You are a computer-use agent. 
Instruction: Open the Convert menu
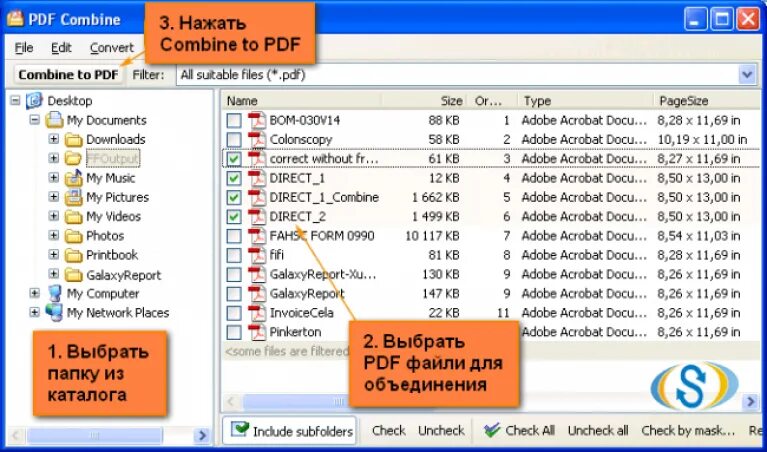coord(112,48)
